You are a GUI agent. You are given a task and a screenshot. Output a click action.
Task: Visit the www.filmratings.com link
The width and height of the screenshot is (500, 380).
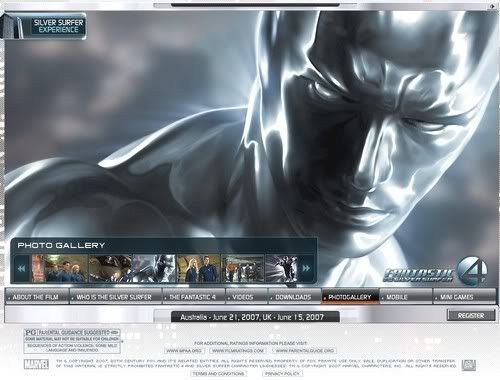click(238, 351)
